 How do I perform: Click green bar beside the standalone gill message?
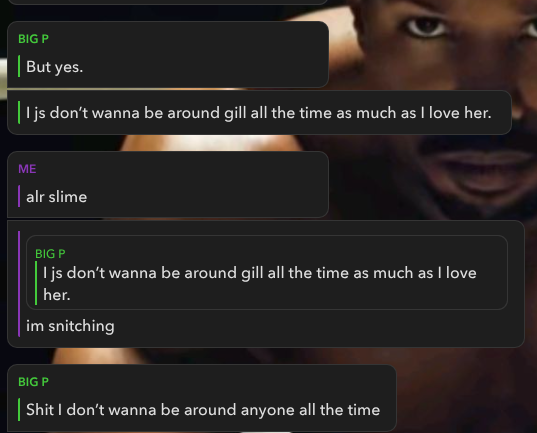point(19,112)
